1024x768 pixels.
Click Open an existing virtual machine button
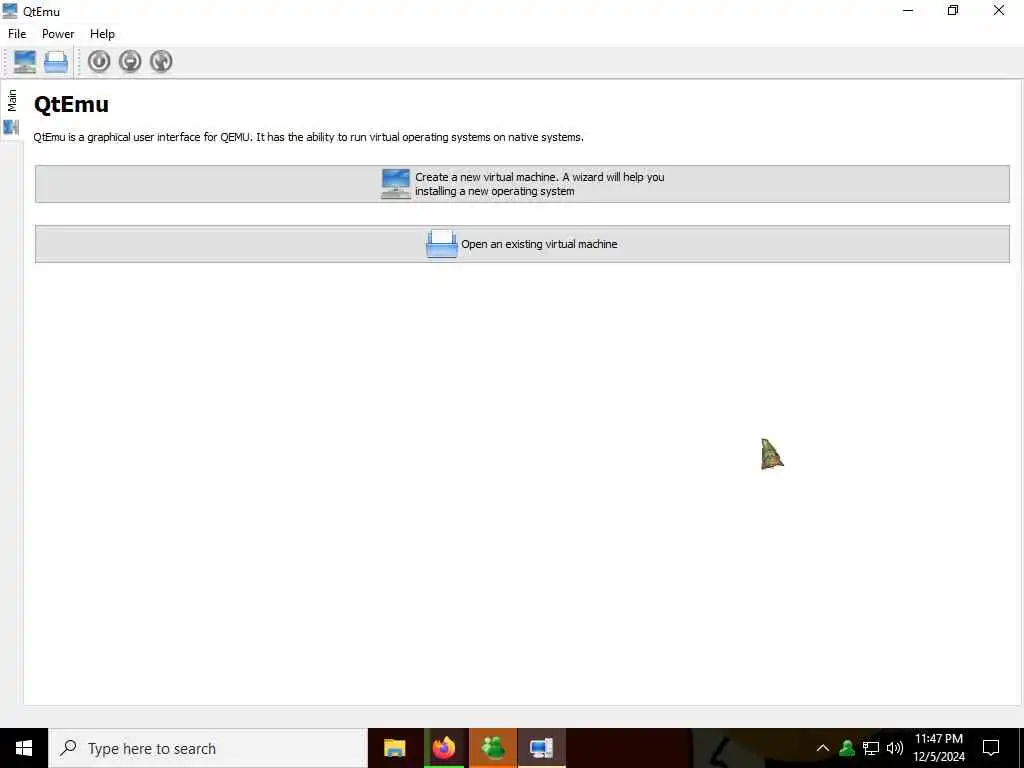[x=522, y=244]
